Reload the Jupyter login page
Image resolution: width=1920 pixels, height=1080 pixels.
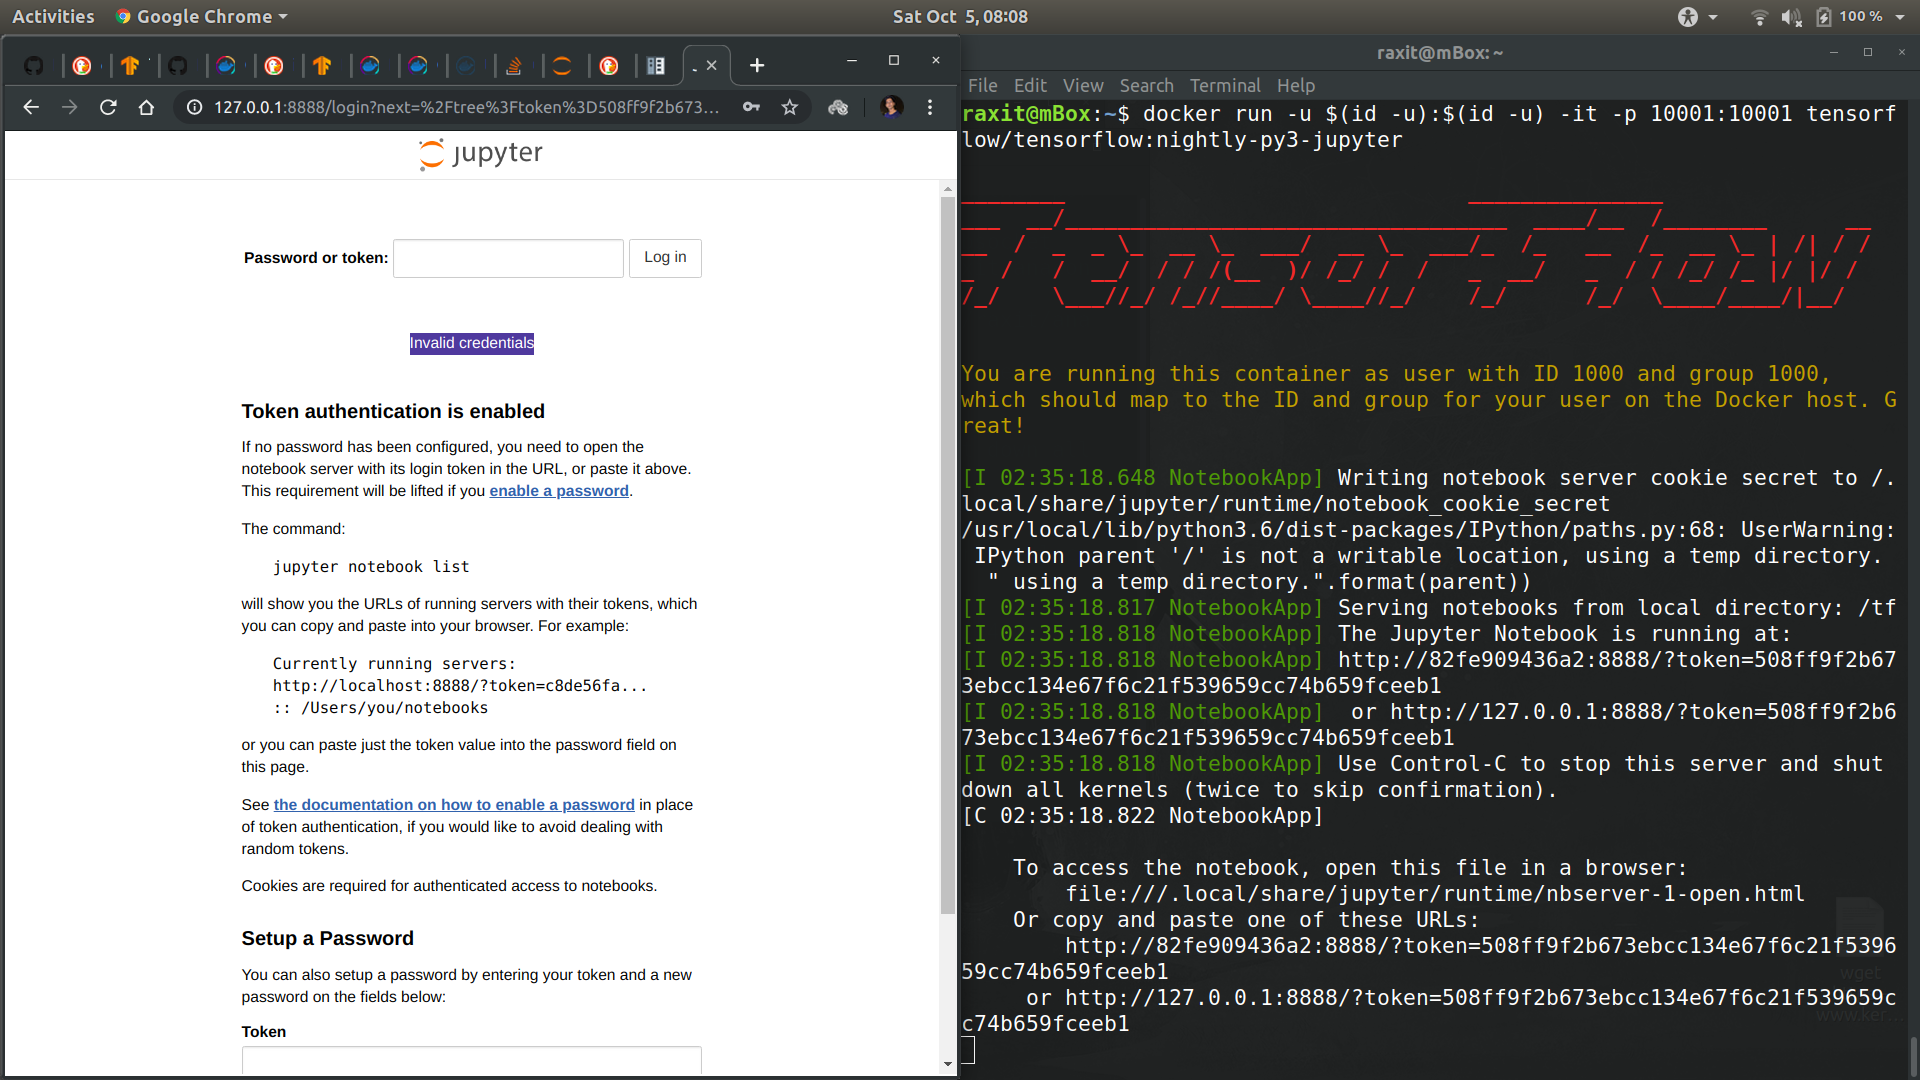point(108,107)
